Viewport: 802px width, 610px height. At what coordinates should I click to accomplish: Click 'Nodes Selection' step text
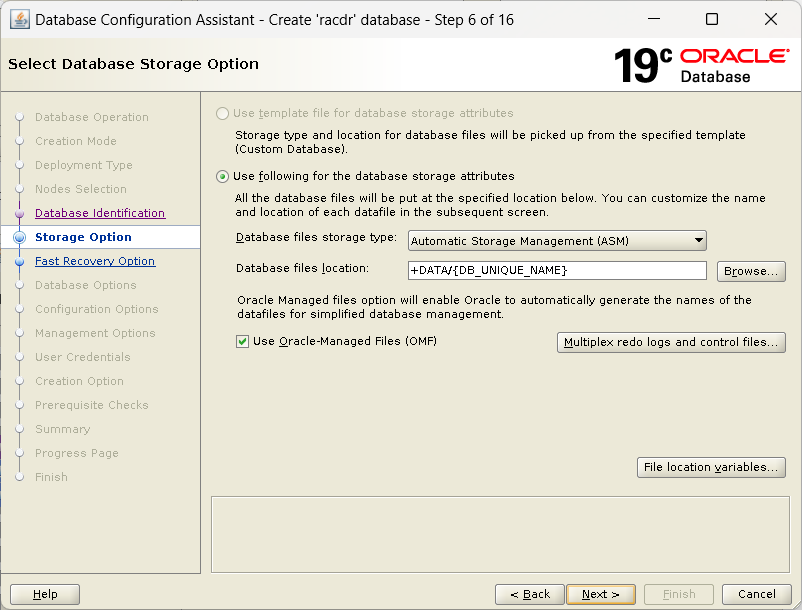81,189
